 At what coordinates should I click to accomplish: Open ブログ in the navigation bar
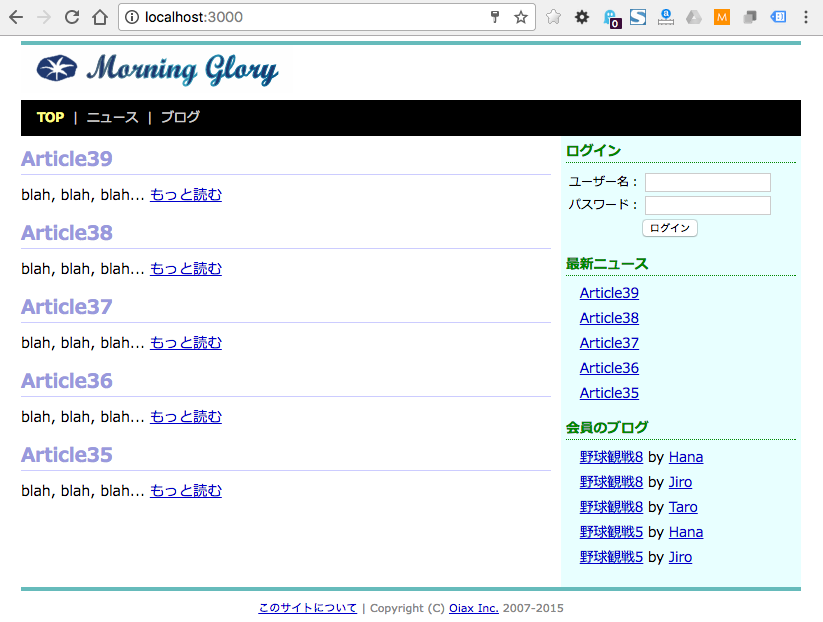(x=180, y=117)
